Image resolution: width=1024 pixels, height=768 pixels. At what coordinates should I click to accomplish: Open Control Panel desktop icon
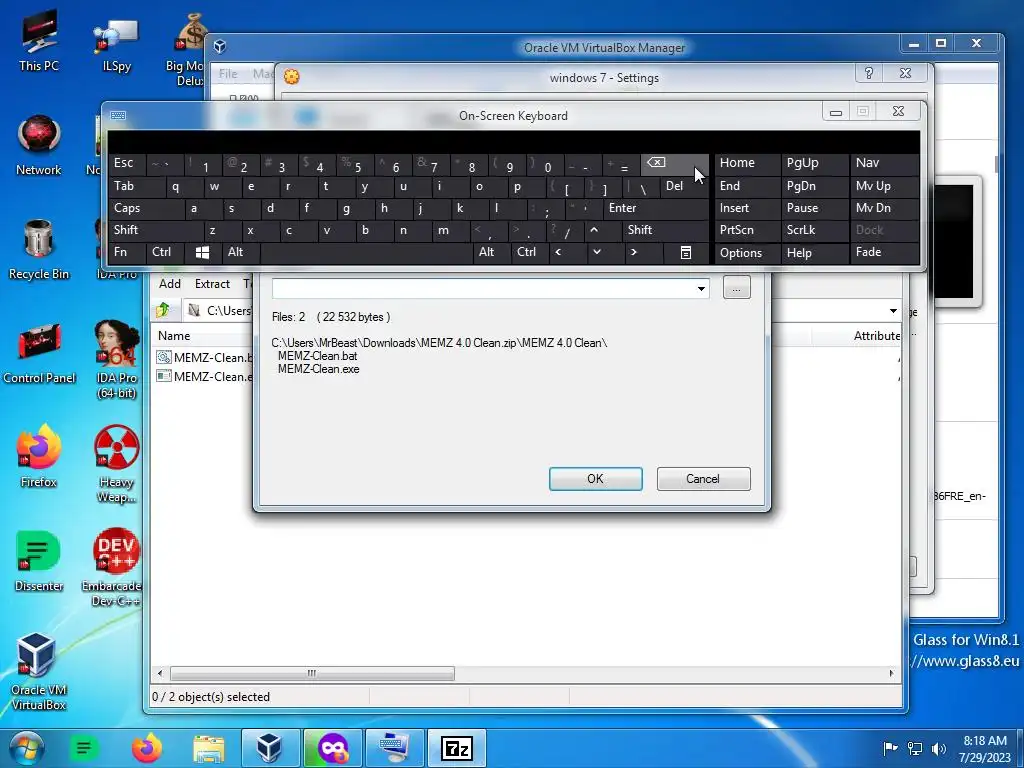(x=39, y=354)
